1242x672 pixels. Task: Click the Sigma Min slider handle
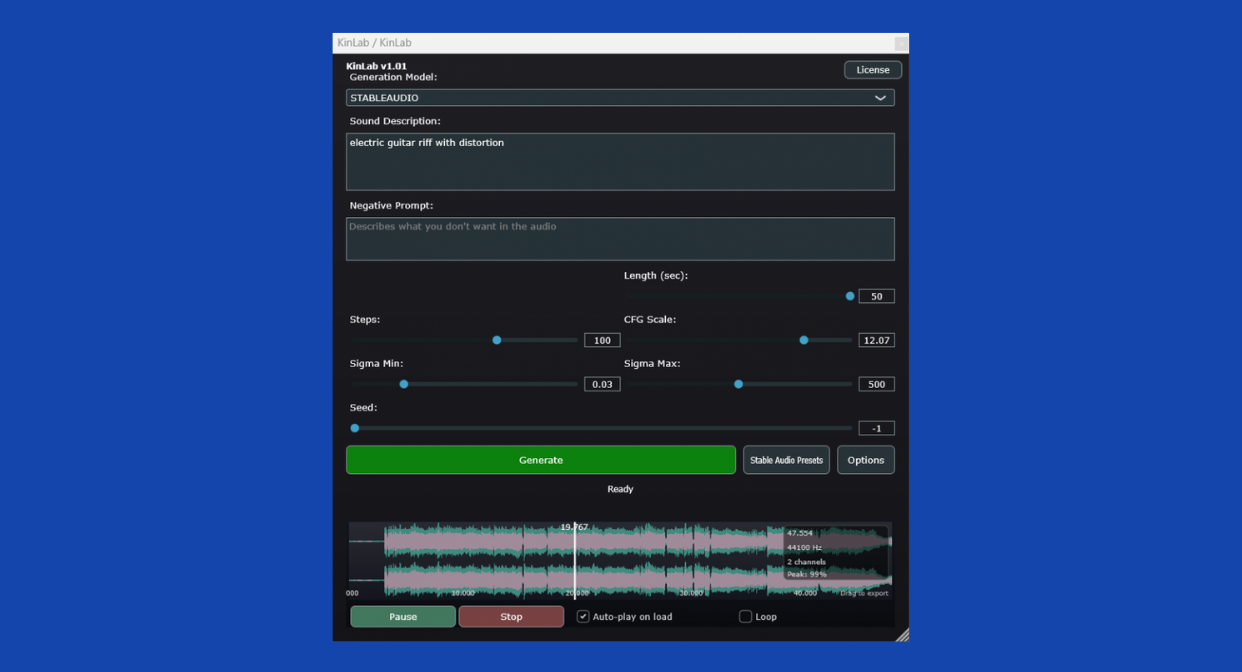coord(404,384)
